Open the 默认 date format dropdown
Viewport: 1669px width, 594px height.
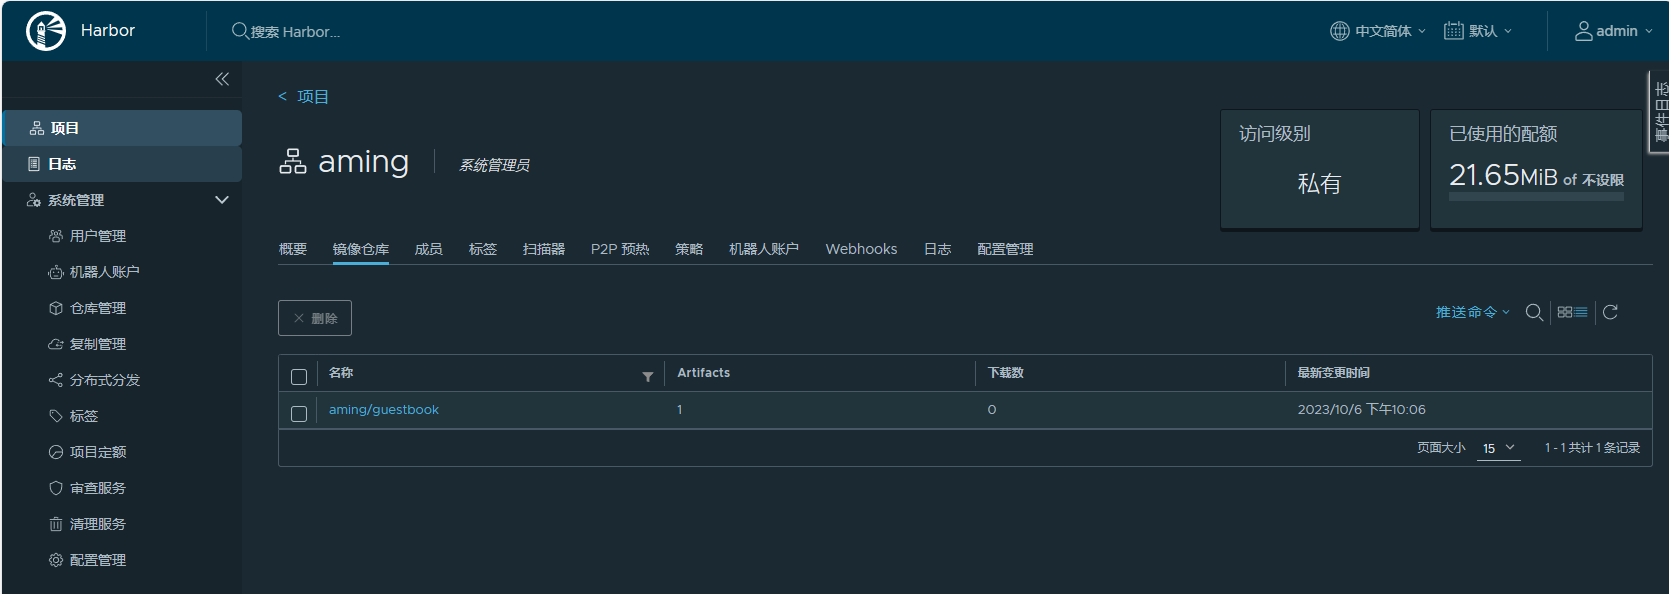pos(1490,31)
